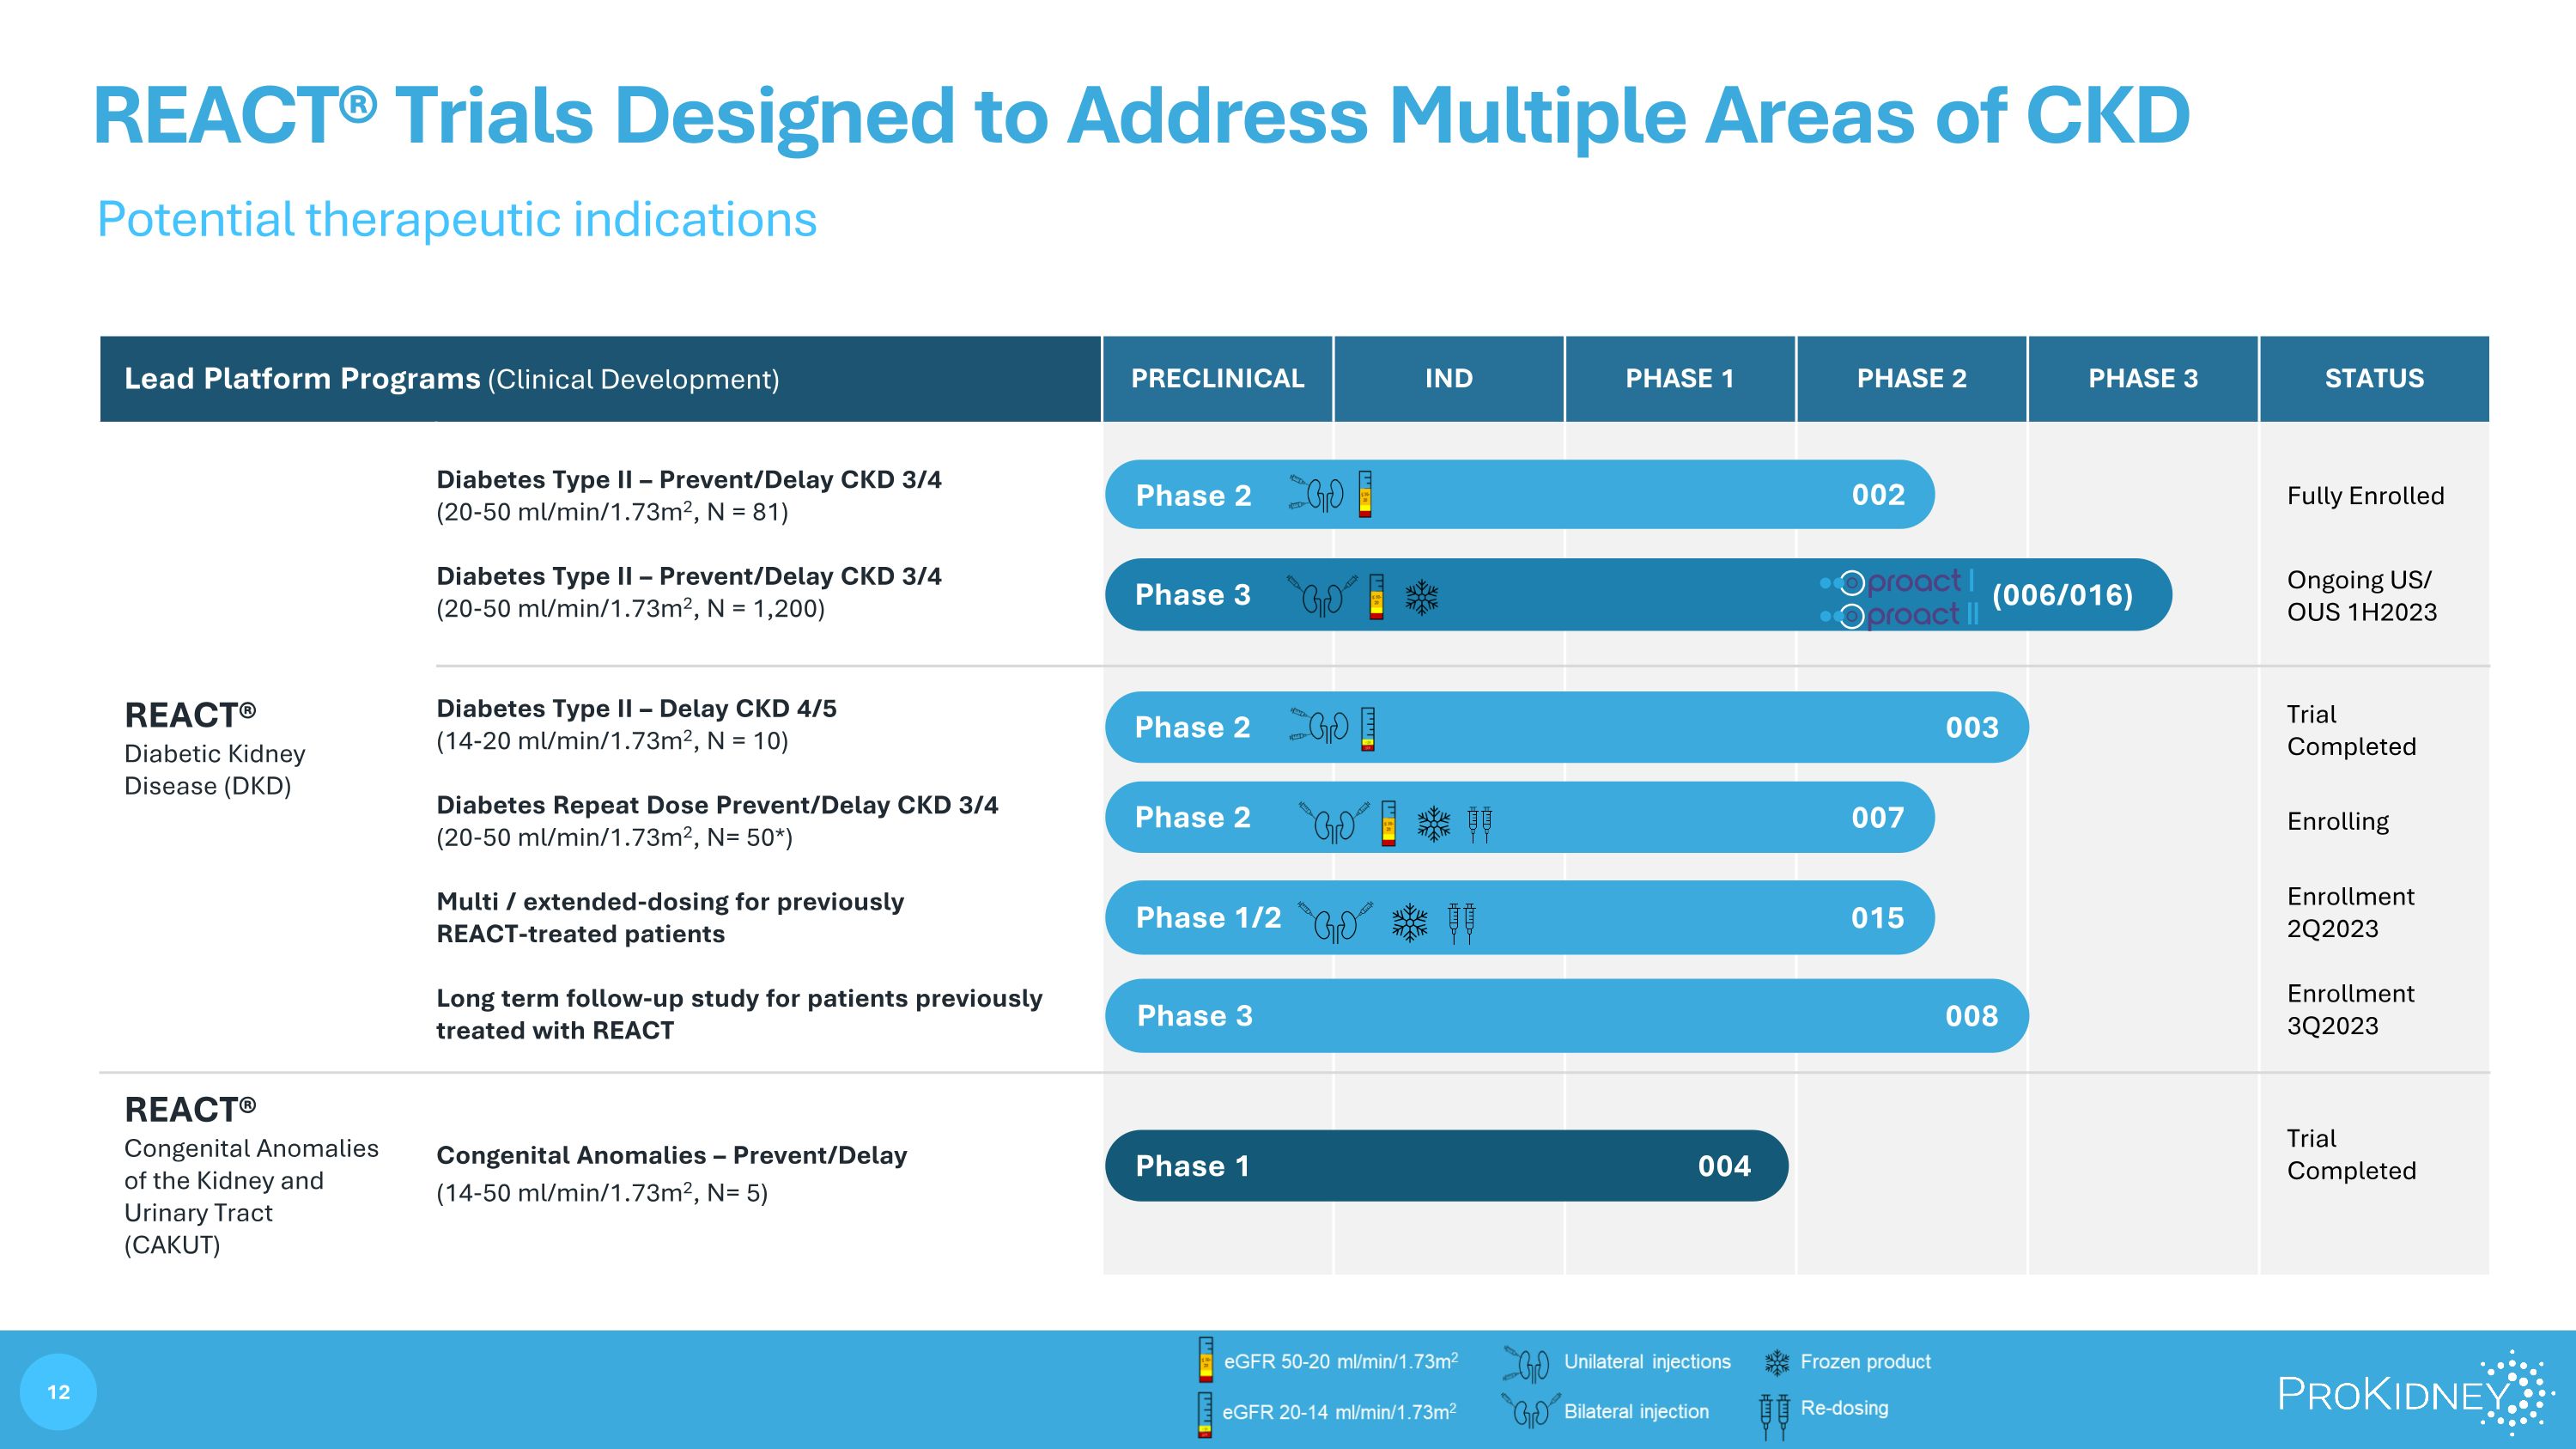Click the Phase 1/2 label
Viewport: 2576px width, 1449px height.
[1208, 917]
